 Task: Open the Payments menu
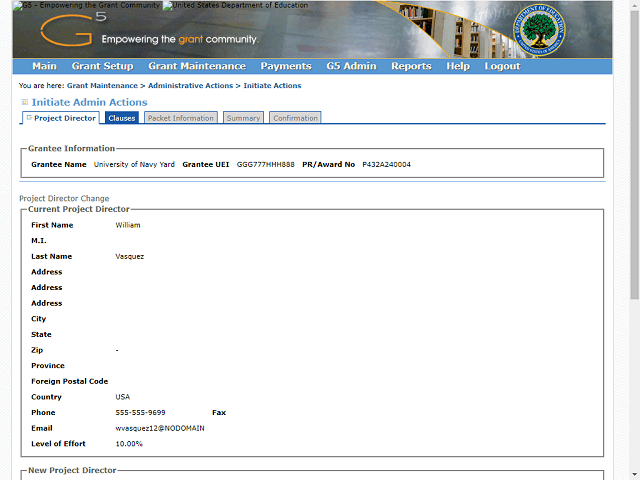(x=286, y=66)
